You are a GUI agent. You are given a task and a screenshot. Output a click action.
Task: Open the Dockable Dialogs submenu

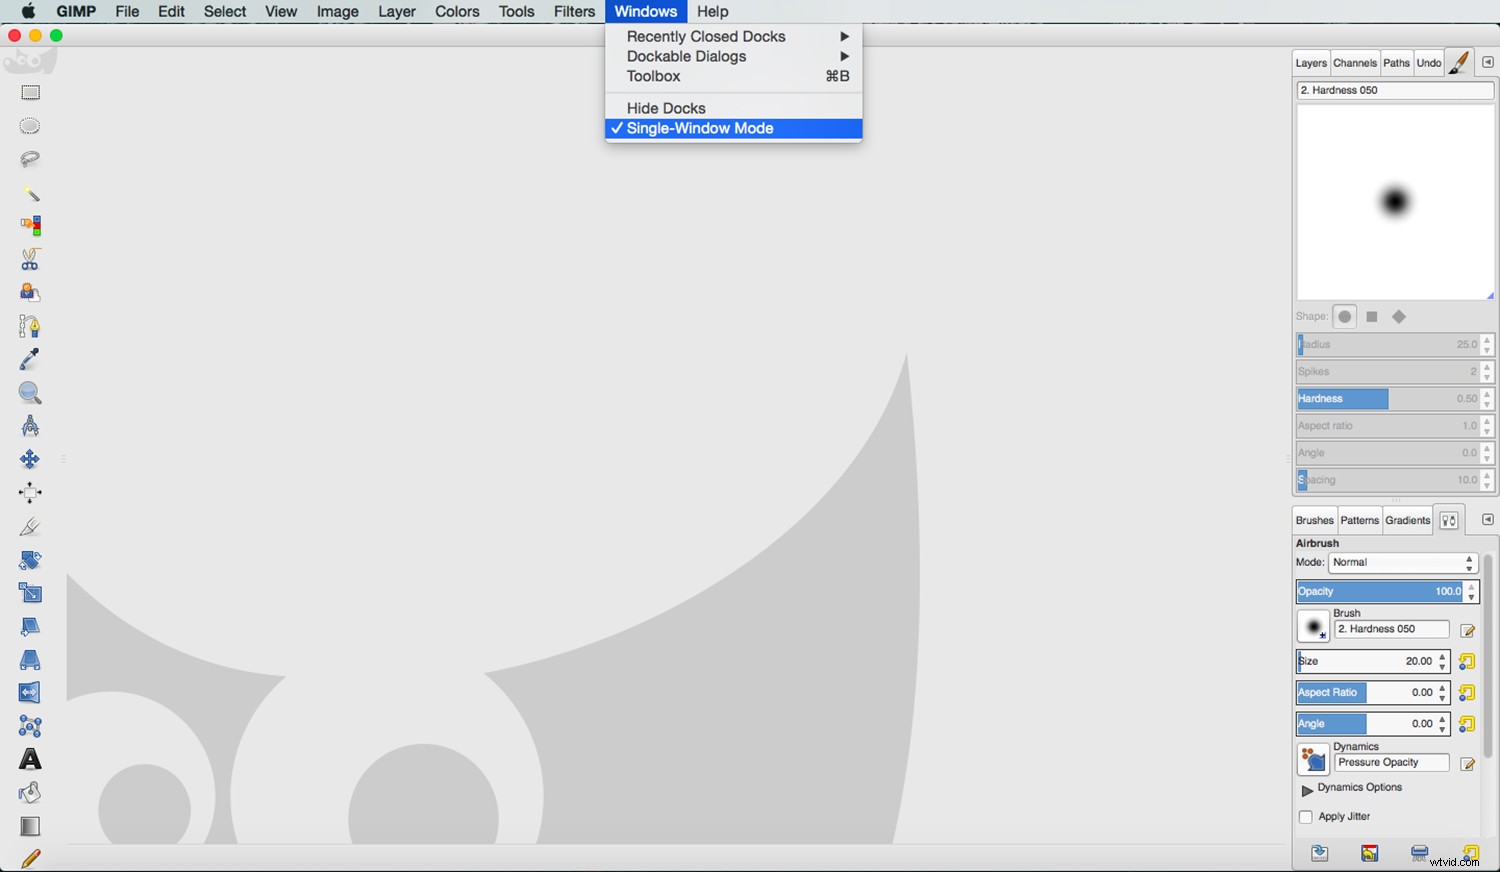[686, 56]
